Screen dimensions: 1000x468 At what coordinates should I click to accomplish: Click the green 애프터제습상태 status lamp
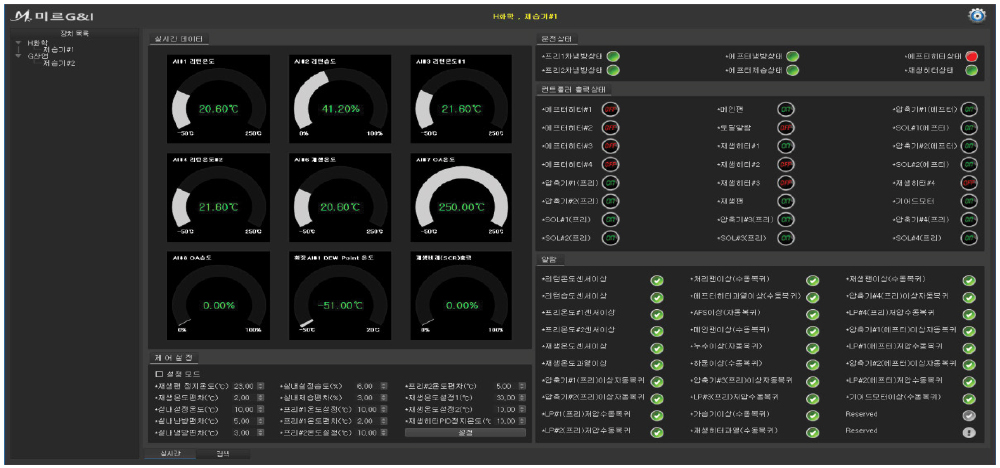[x=792, y=70]
